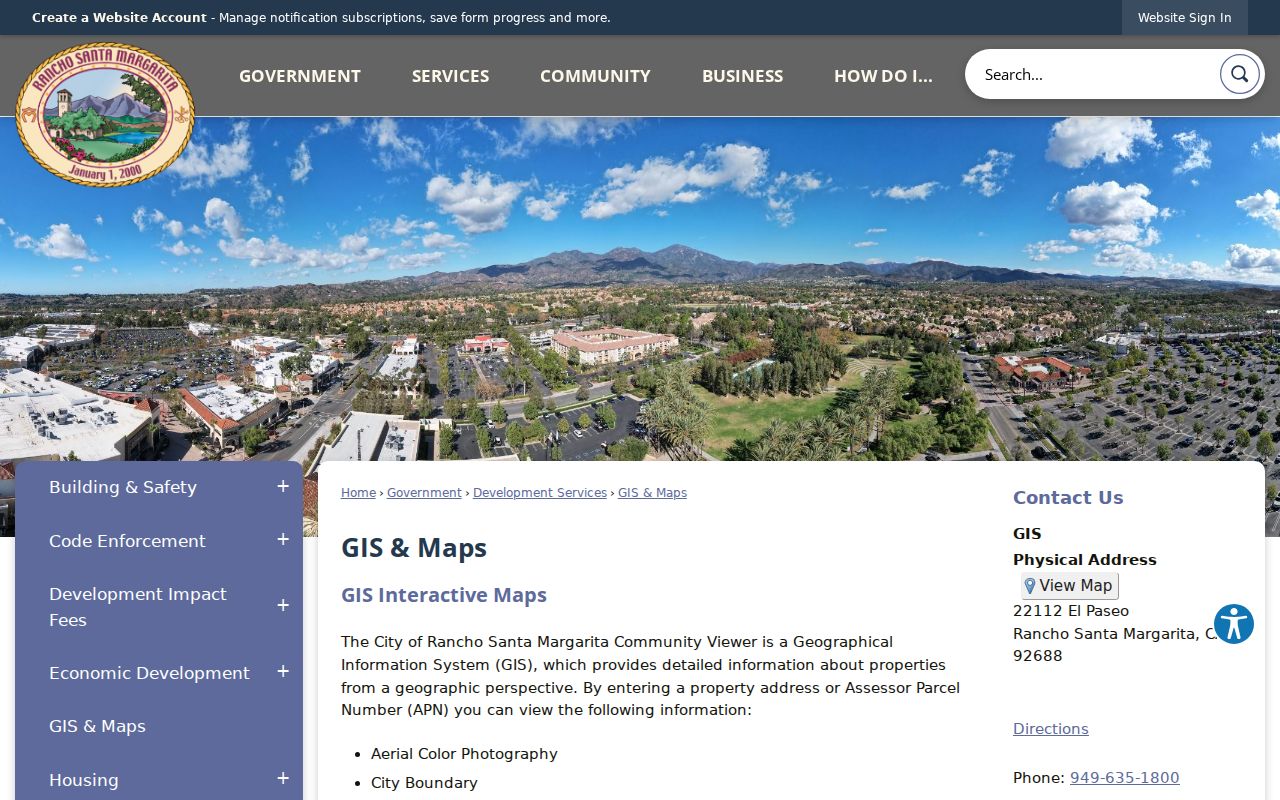Screen dimensions: 1280x800
Task: Open the Community main menu
Action: [595, 76]
